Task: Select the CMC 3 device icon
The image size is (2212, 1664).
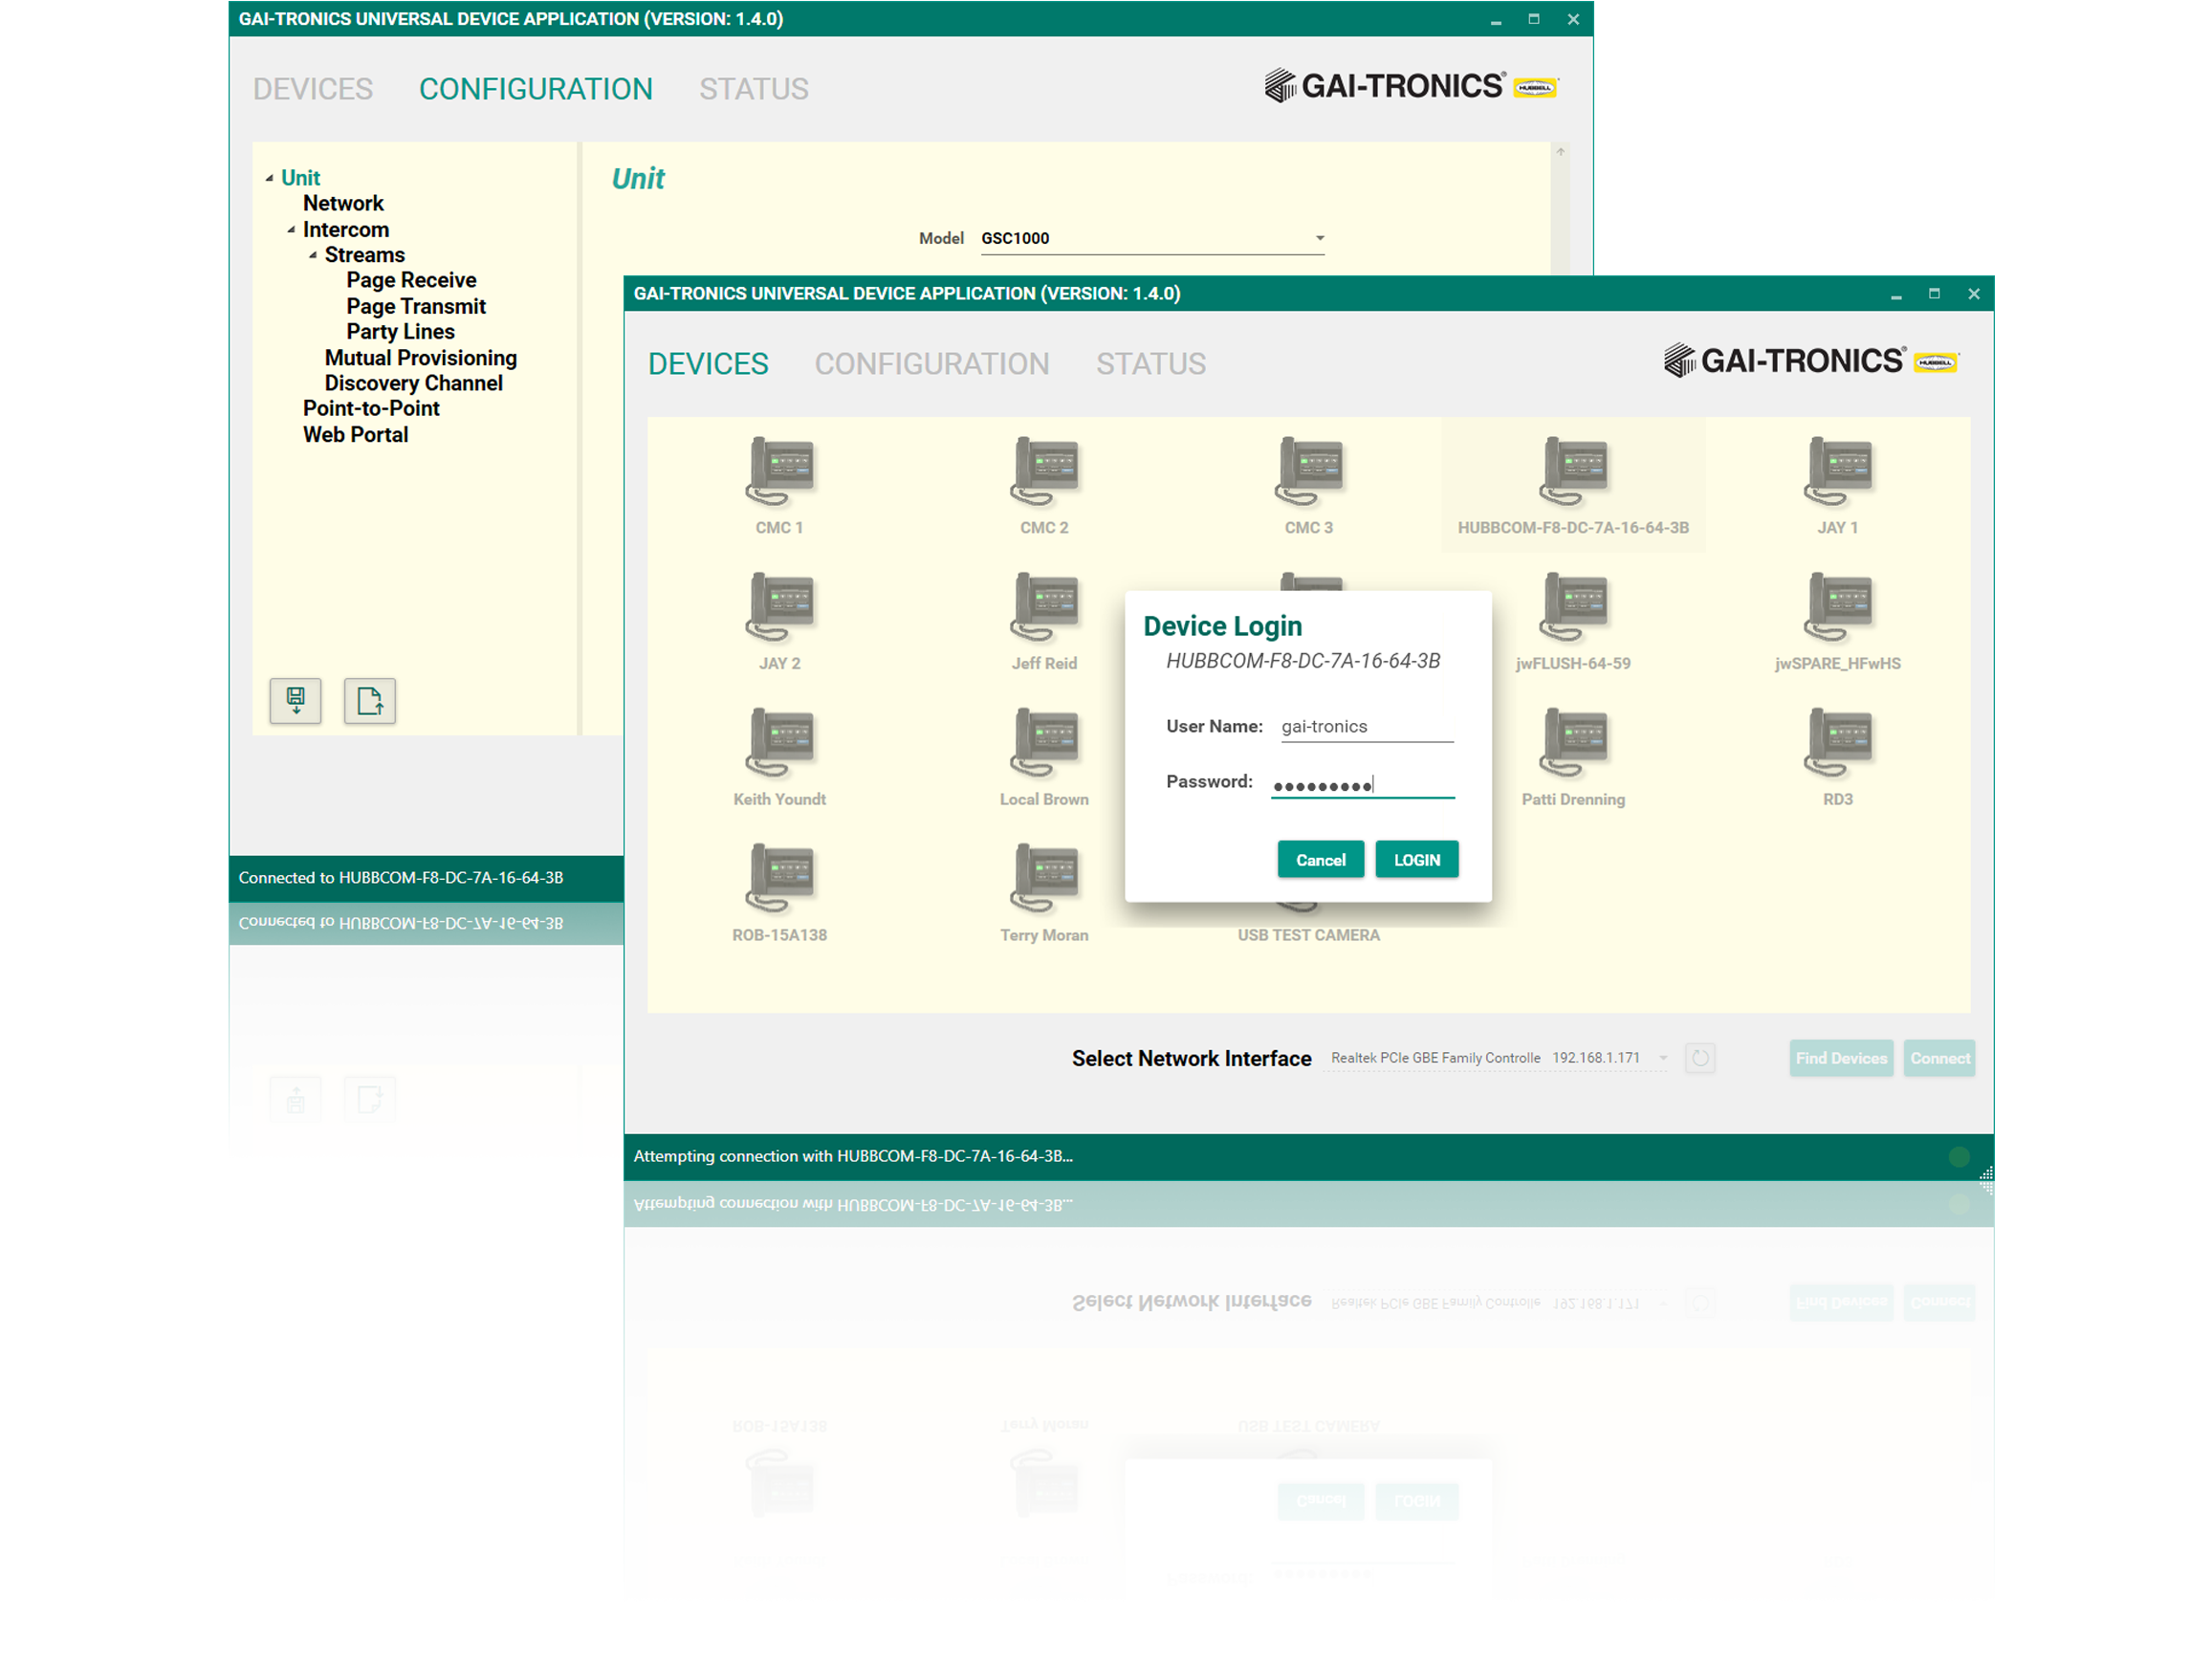Action: 1309,472
